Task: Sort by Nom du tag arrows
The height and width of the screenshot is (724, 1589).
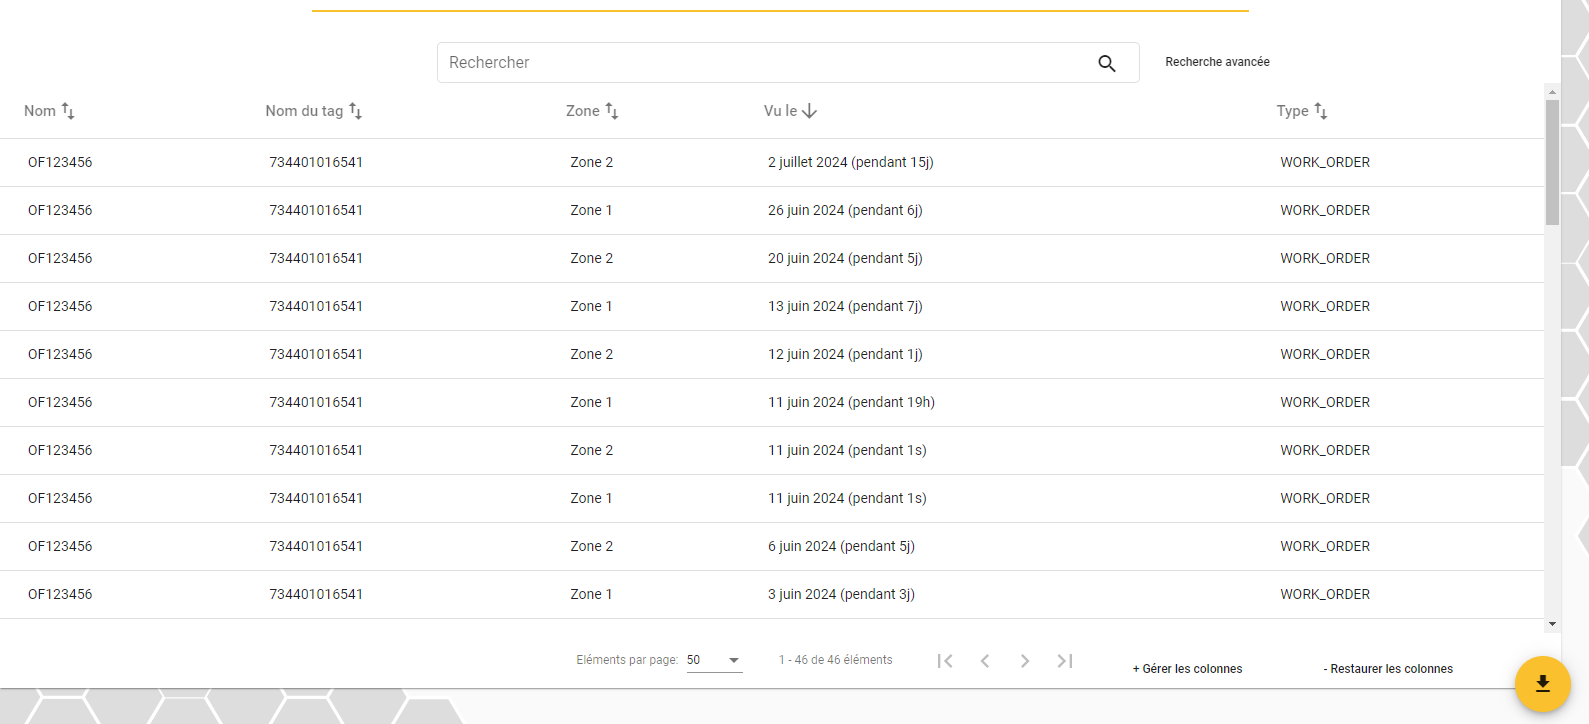Action: tap(355, 111)
